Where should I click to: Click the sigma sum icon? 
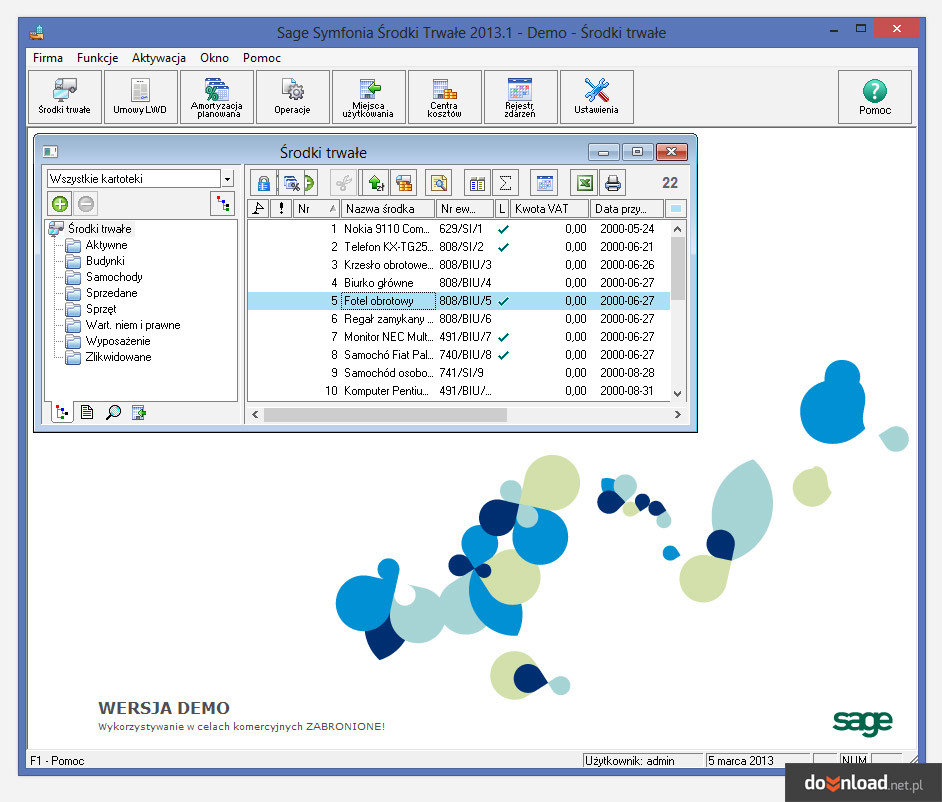(505, 183)
